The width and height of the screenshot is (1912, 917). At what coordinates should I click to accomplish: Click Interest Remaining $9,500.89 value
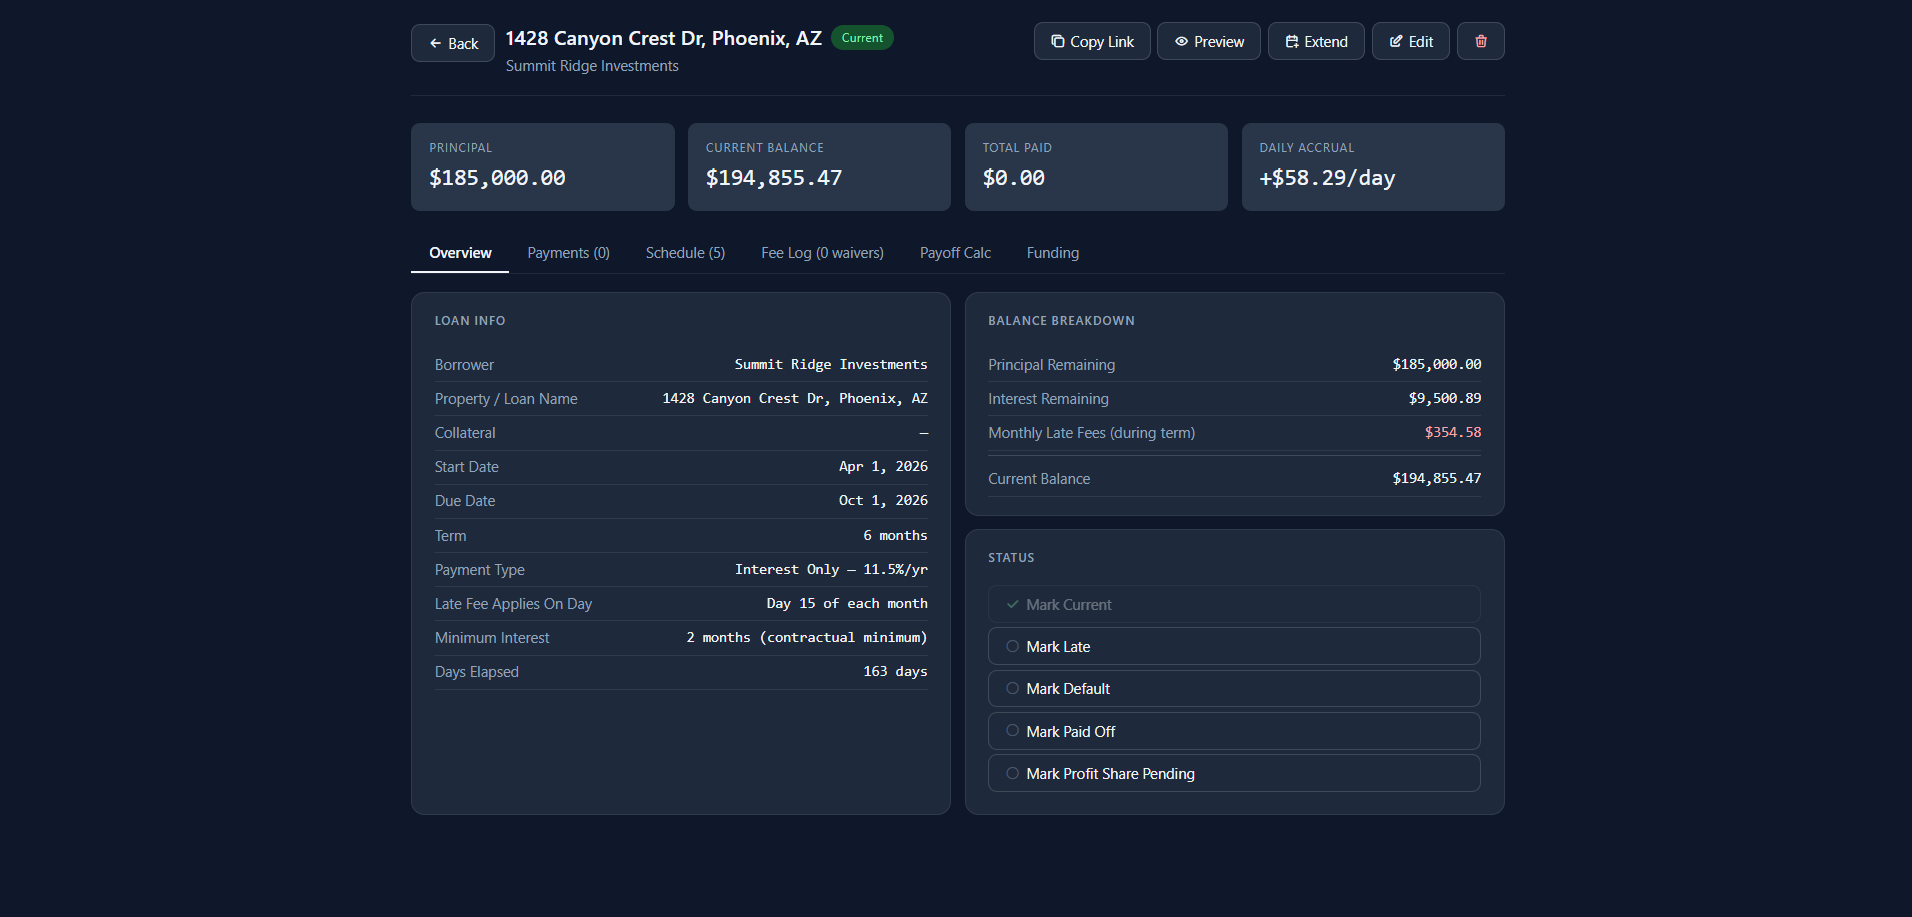click(1445, 398)
